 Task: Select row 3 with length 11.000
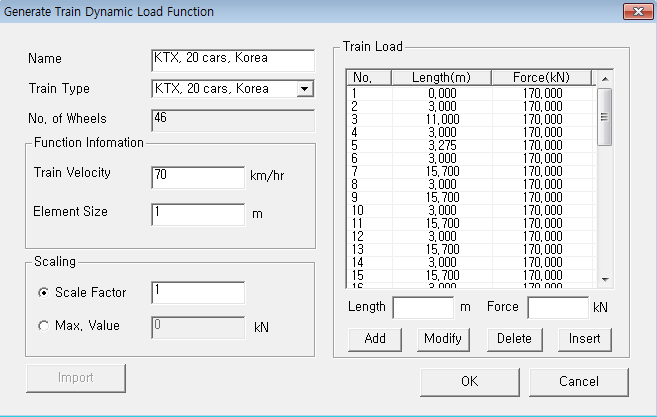coord(471,119)
